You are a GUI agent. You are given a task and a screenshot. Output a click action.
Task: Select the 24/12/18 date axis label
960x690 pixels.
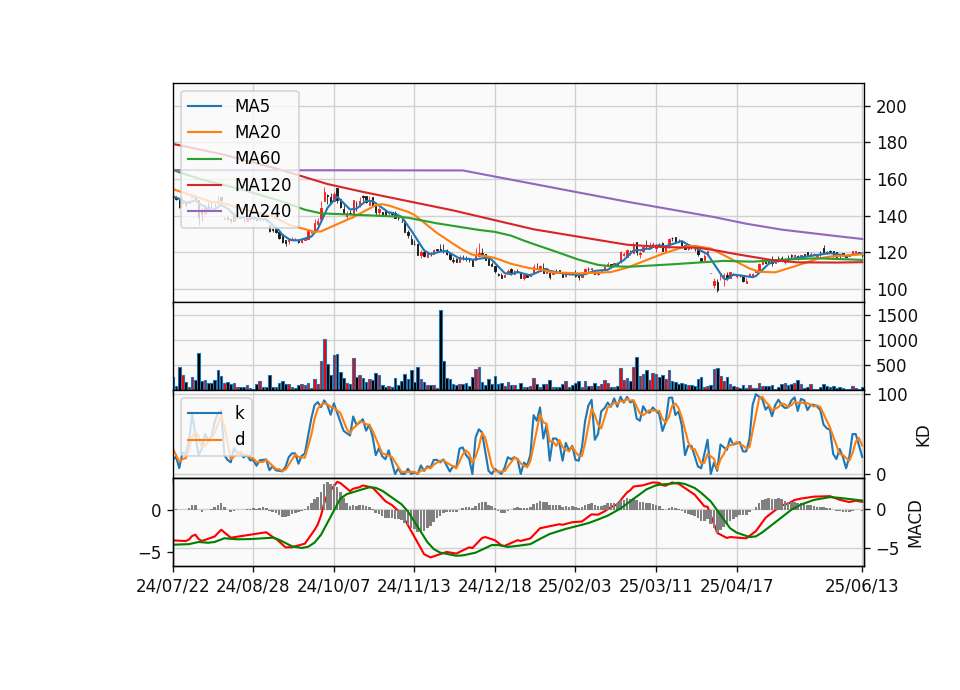[x=495, y=586]
